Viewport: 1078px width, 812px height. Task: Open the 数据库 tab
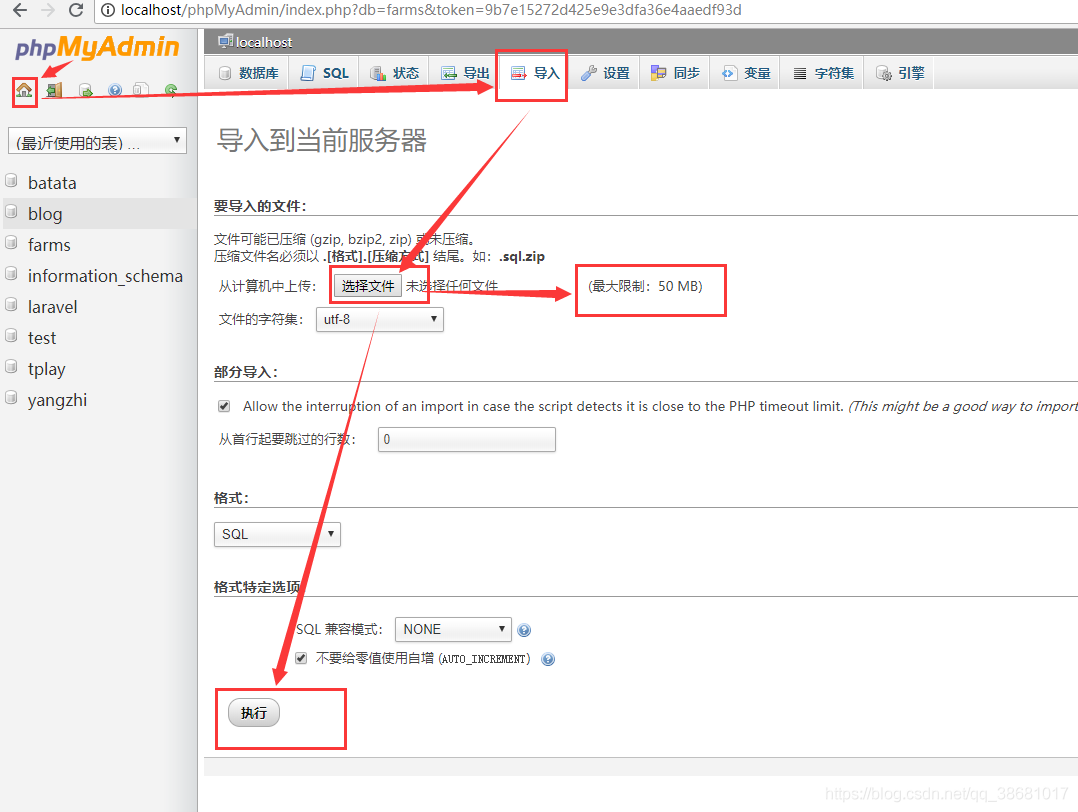click(x=248, y=73)
